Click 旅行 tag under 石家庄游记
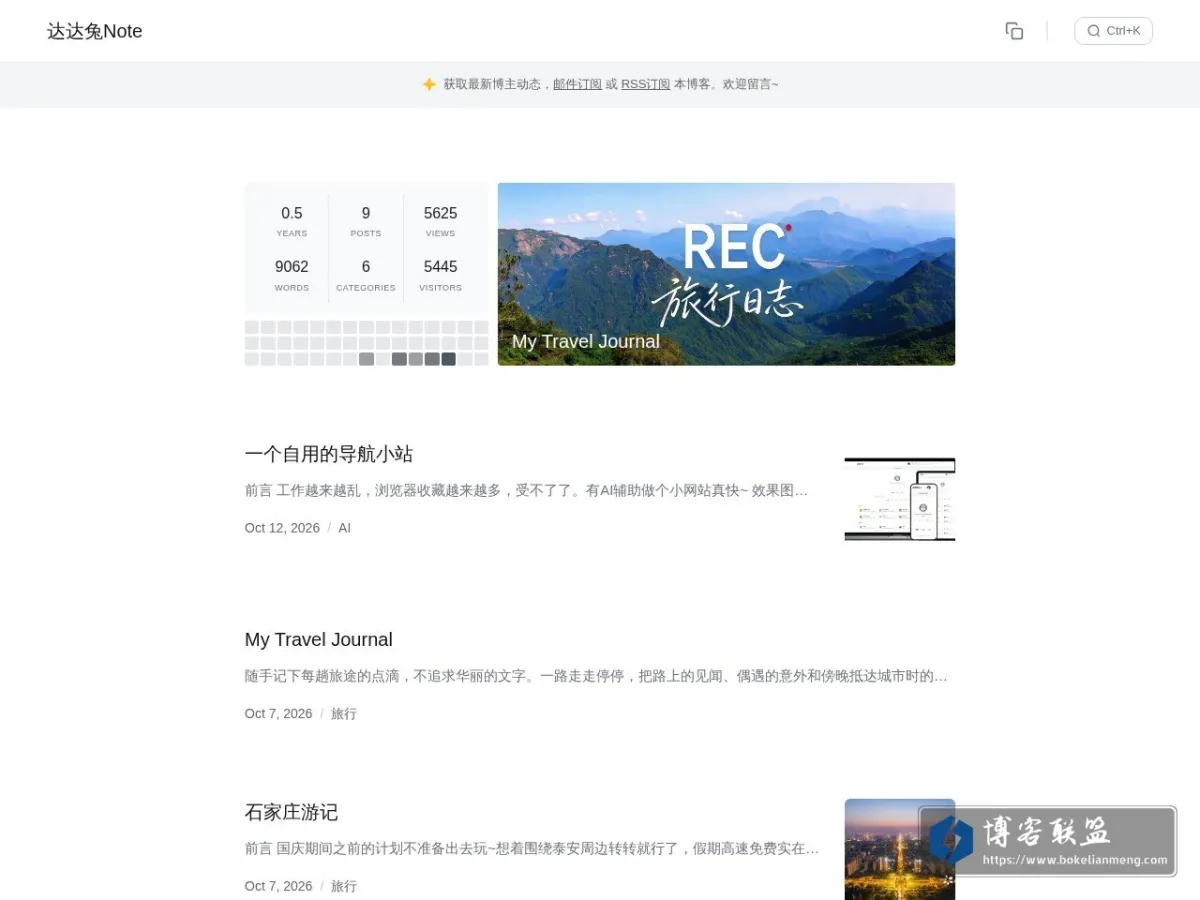The image size is (1200, 900). 344,886
